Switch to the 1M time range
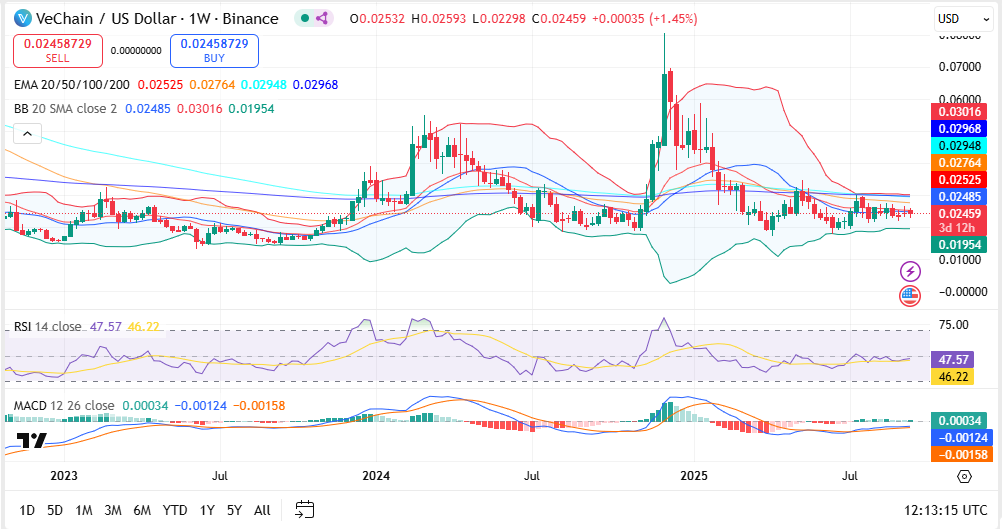Image resolution: width=1002 pixels, height=529 pixels. coord(84,510)
